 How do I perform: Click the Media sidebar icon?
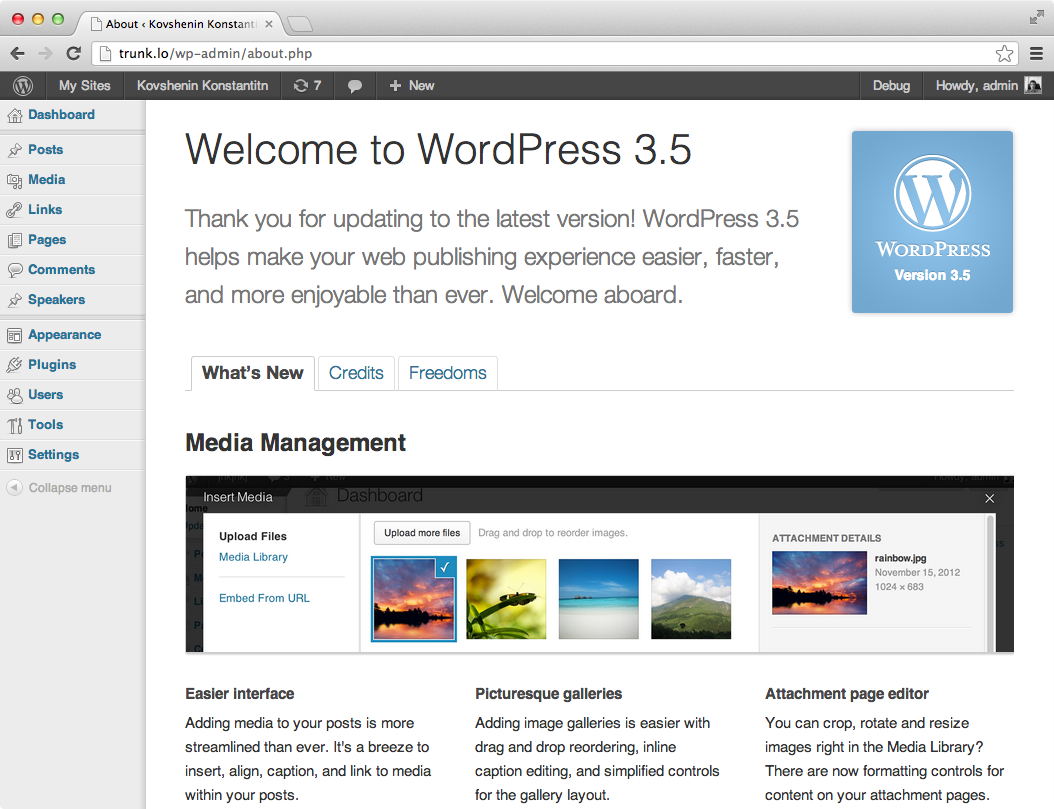click(15, 180)
